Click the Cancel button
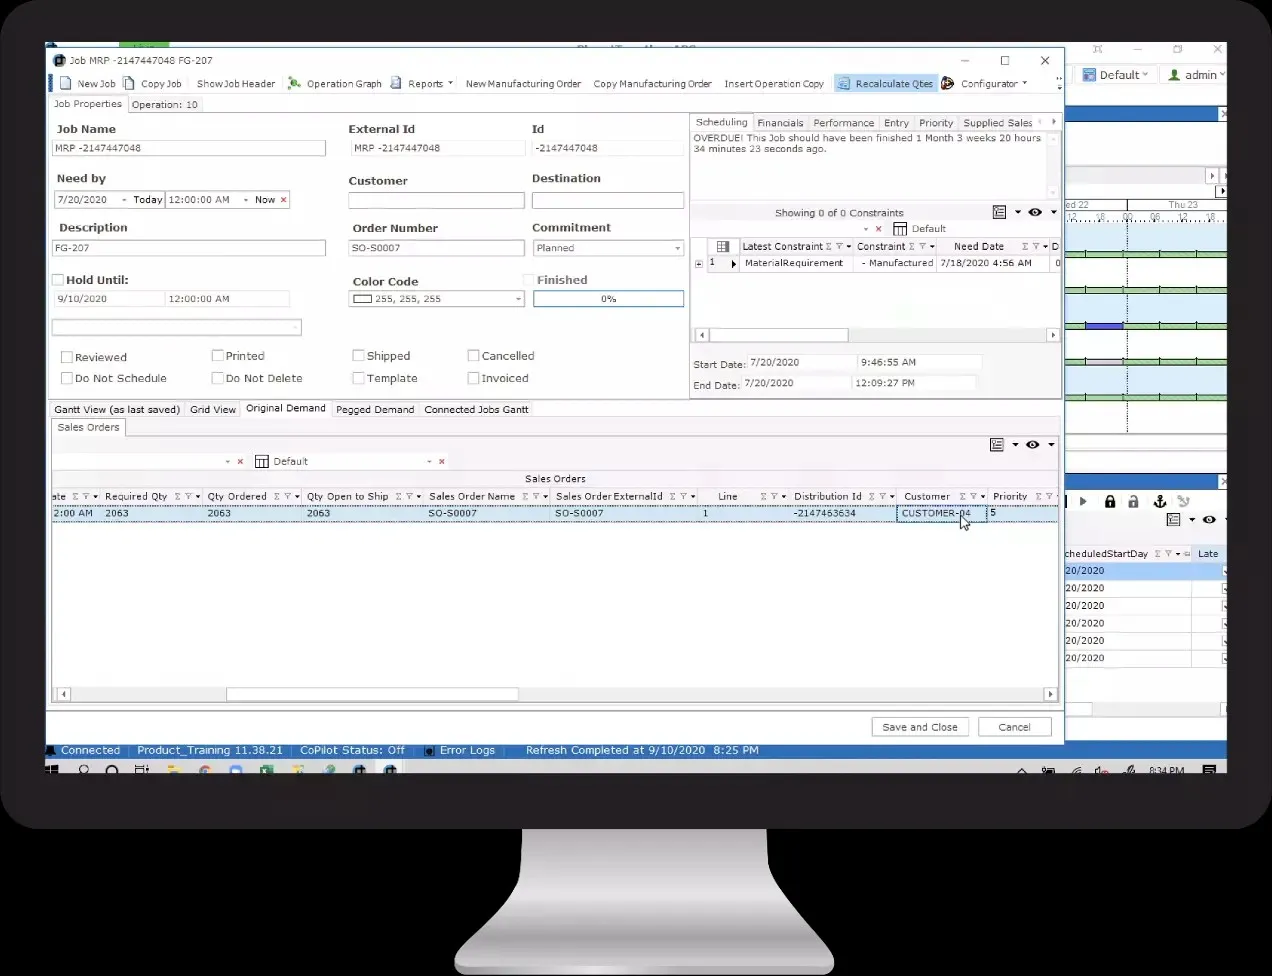This screenshot has width=1272, height=976. 1014,727
